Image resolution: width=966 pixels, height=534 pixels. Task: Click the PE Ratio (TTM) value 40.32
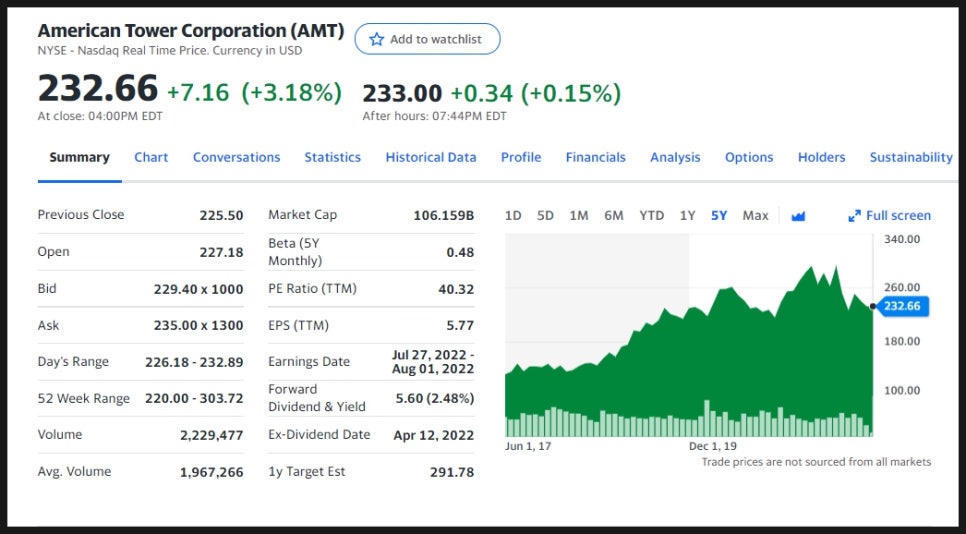point(456,289)
